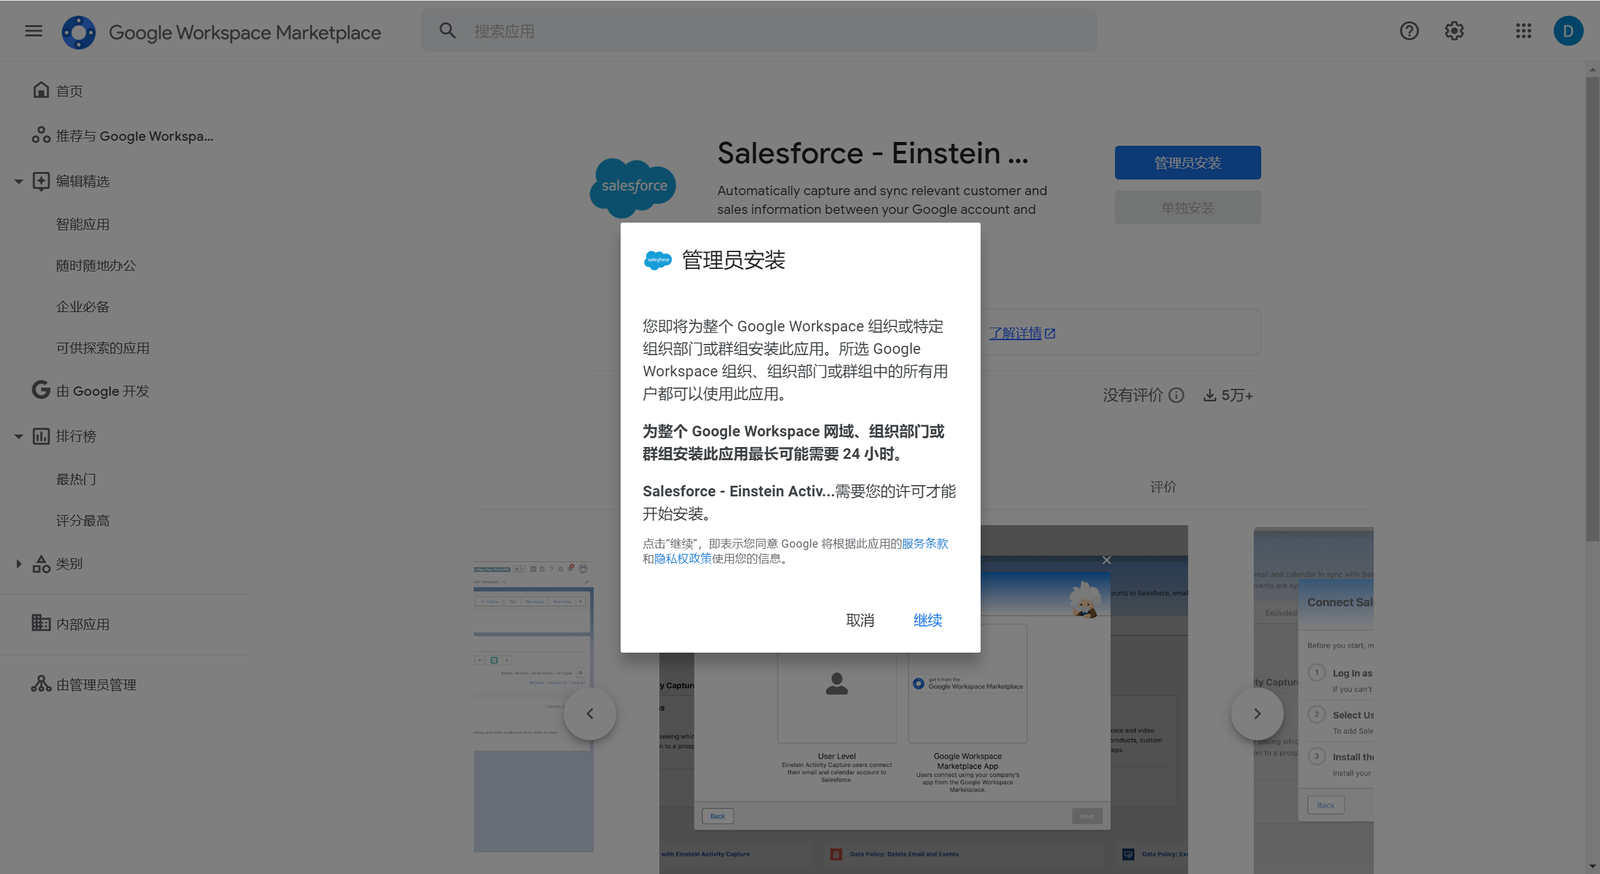
Task: Click the greyed 单独安装 button
Action: coord(1188,208)
